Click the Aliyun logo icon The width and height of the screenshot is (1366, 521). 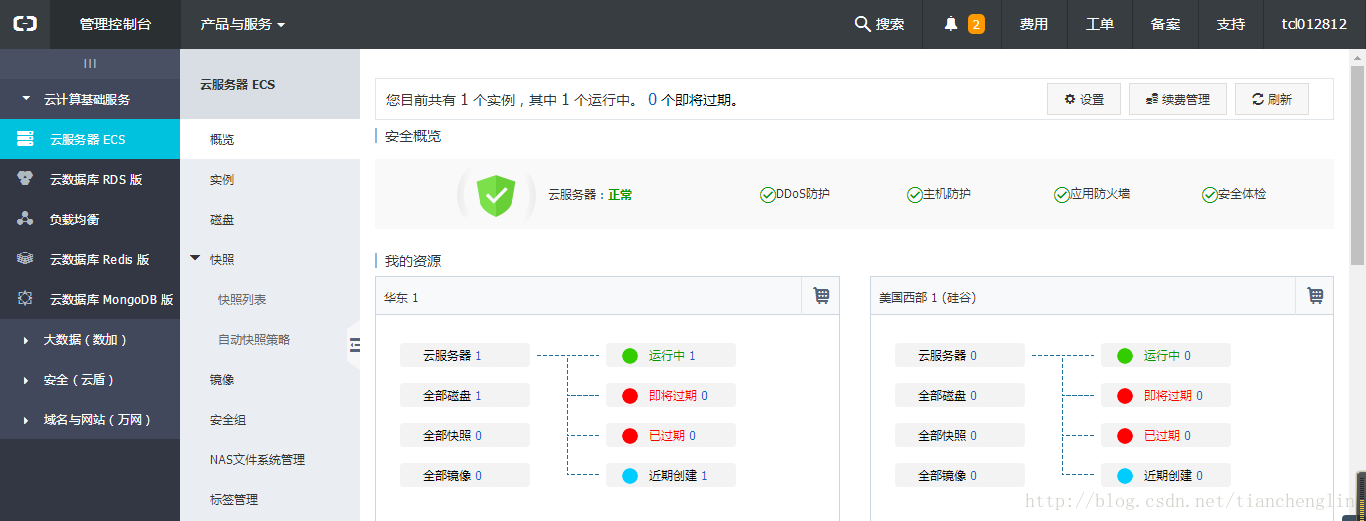click(25, 24)
